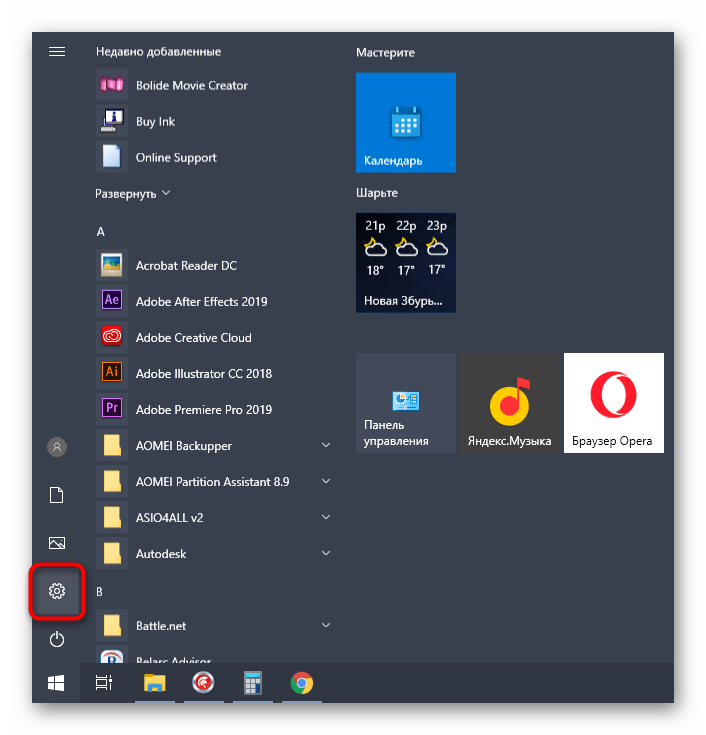Expand the 'Развернуть' recently added list

click(133, 193)
